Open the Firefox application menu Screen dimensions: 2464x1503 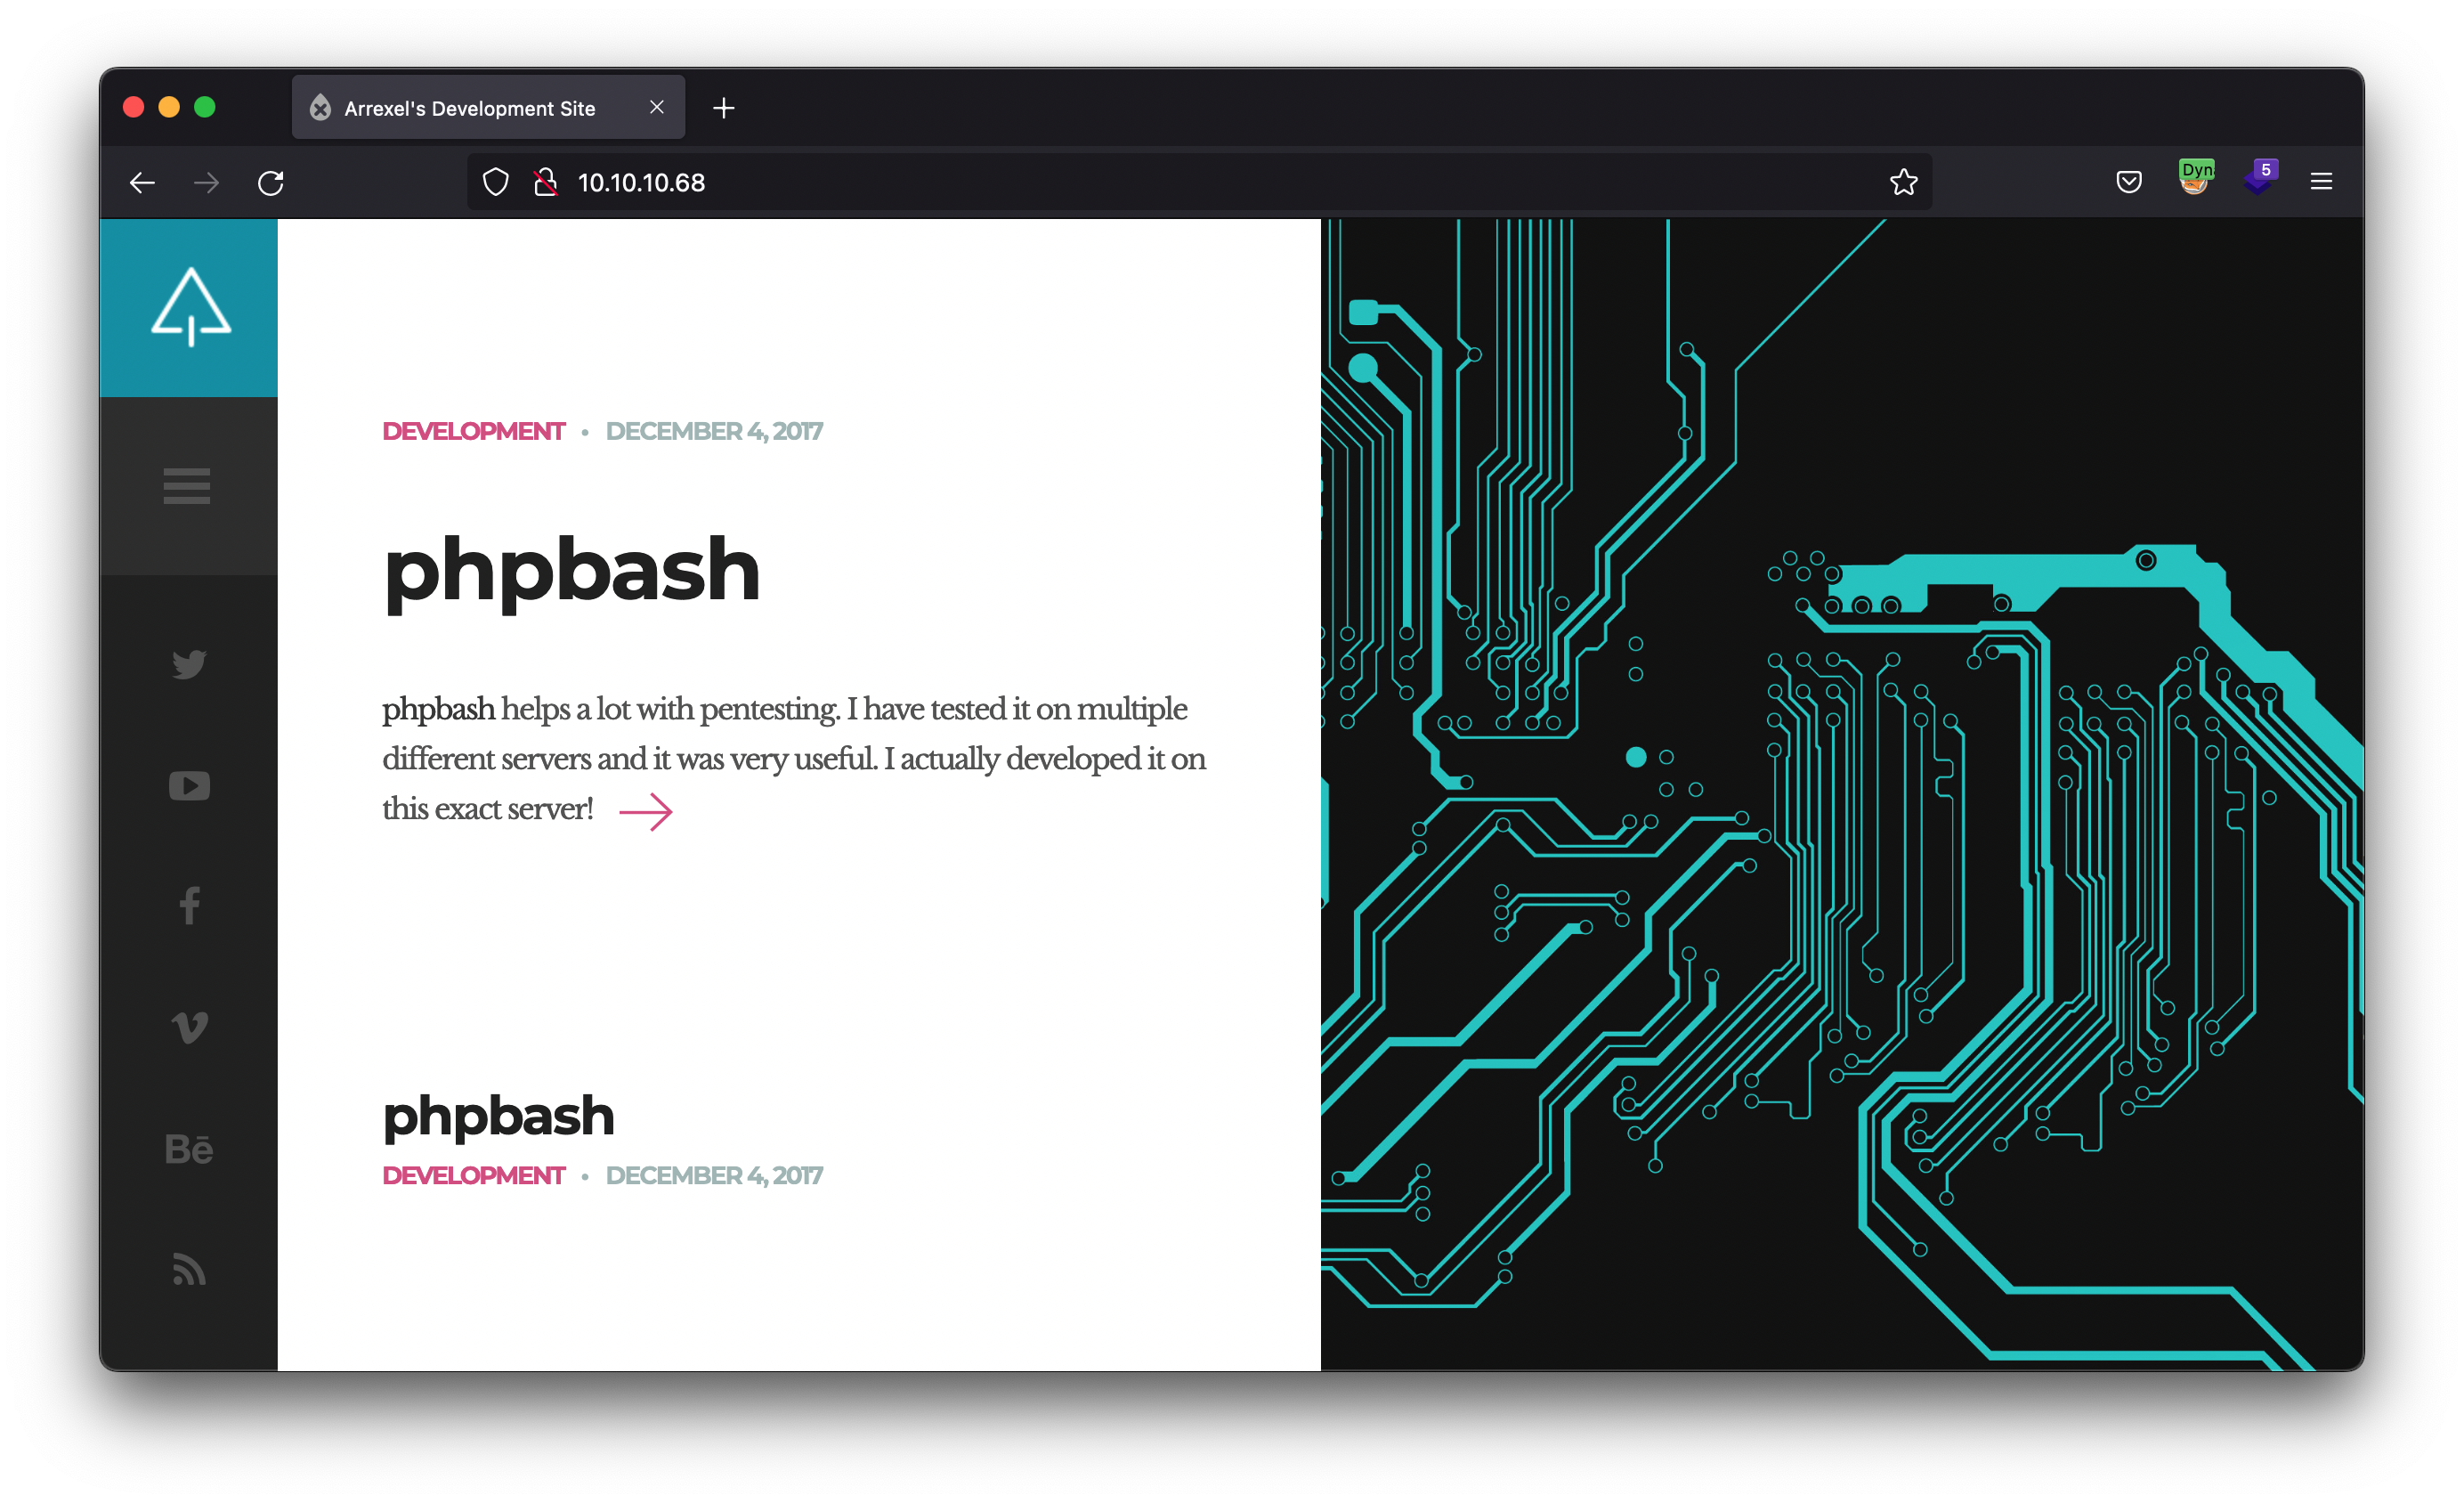coord(2321,182)
